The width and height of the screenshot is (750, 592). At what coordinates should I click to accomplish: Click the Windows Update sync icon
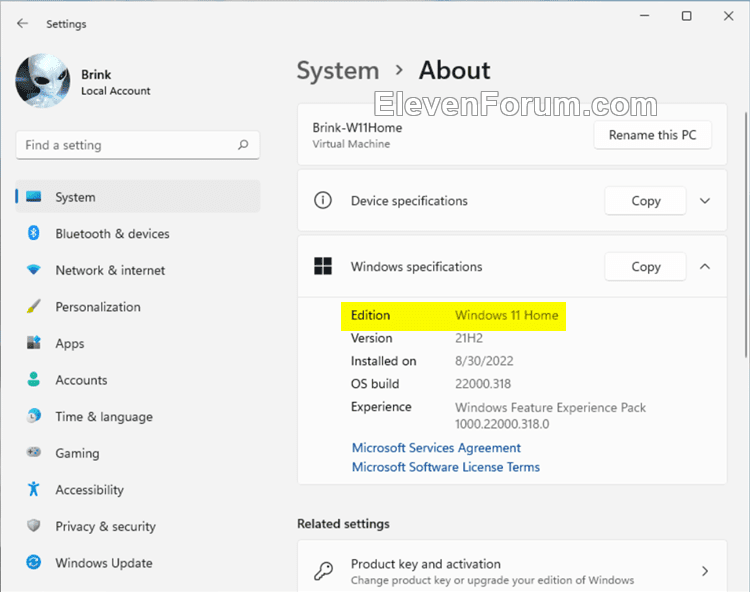(x=33, y=562)
